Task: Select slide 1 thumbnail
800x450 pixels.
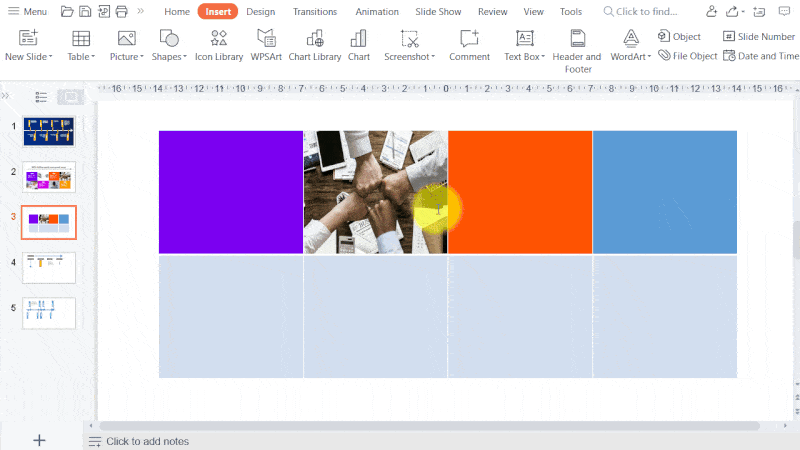Action: pos(48,131)
